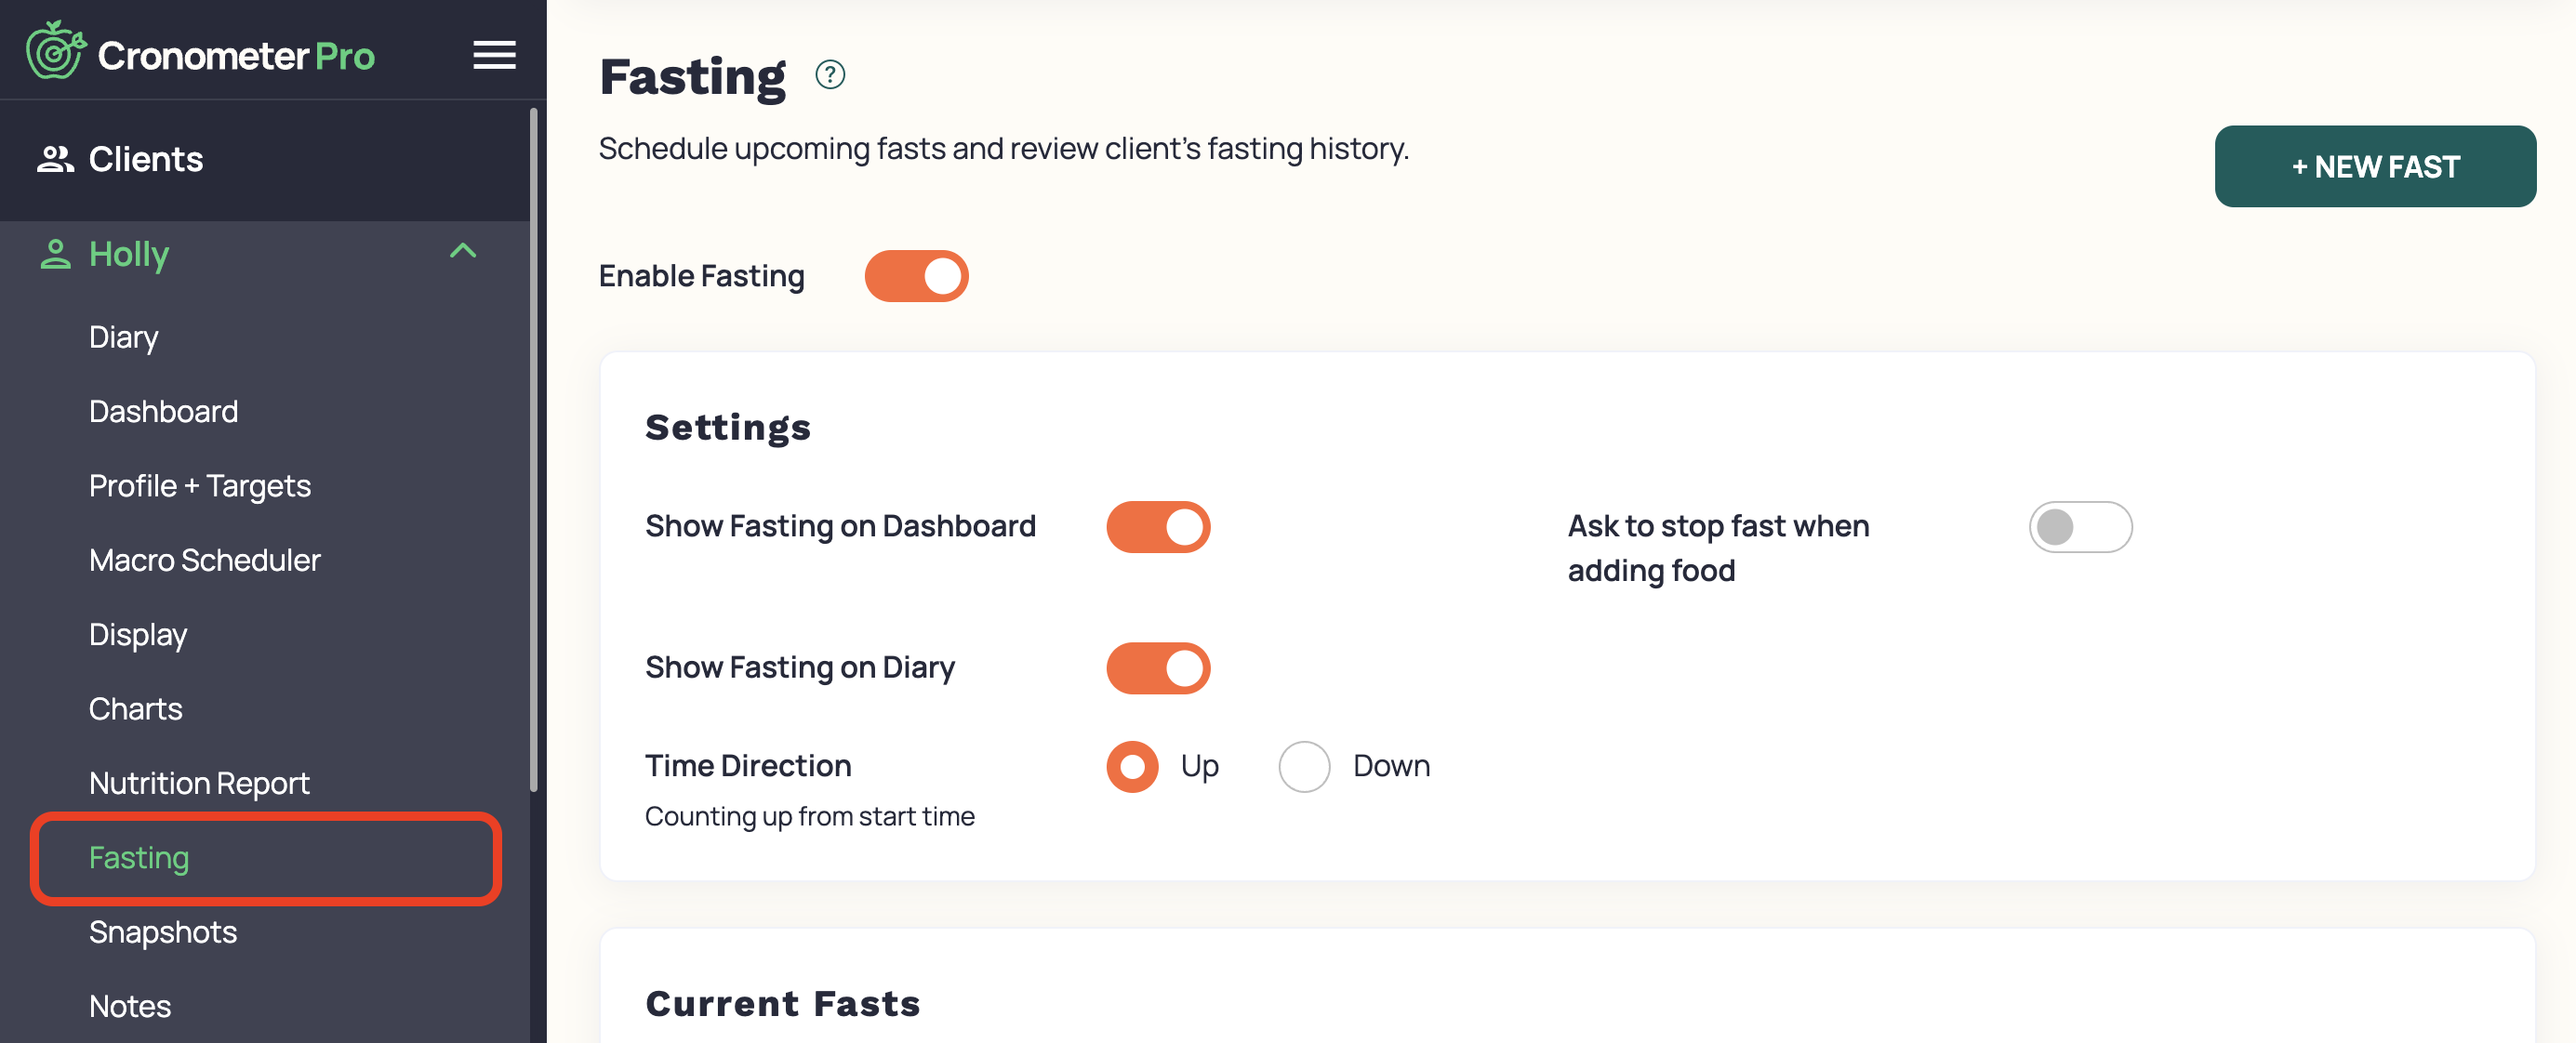Toggle Show Fasting on Diary off

pyautogui.click(x=1158, y=668)
